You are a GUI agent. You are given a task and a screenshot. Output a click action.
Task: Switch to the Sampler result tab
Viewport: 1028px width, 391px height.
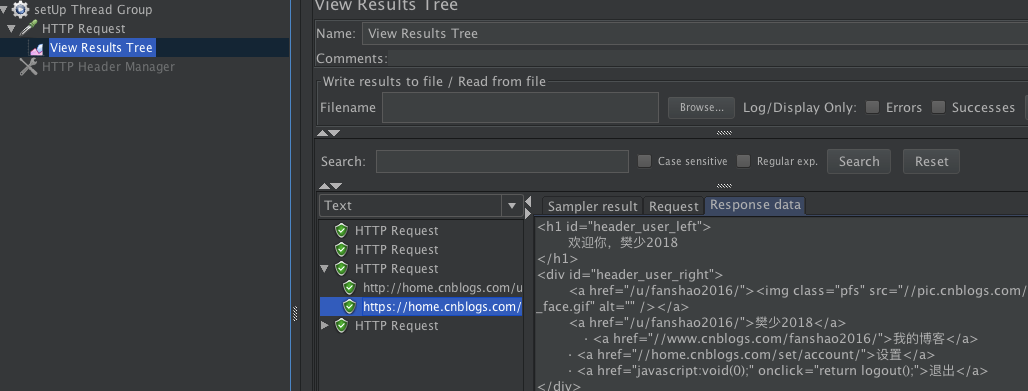pos(593,206)
